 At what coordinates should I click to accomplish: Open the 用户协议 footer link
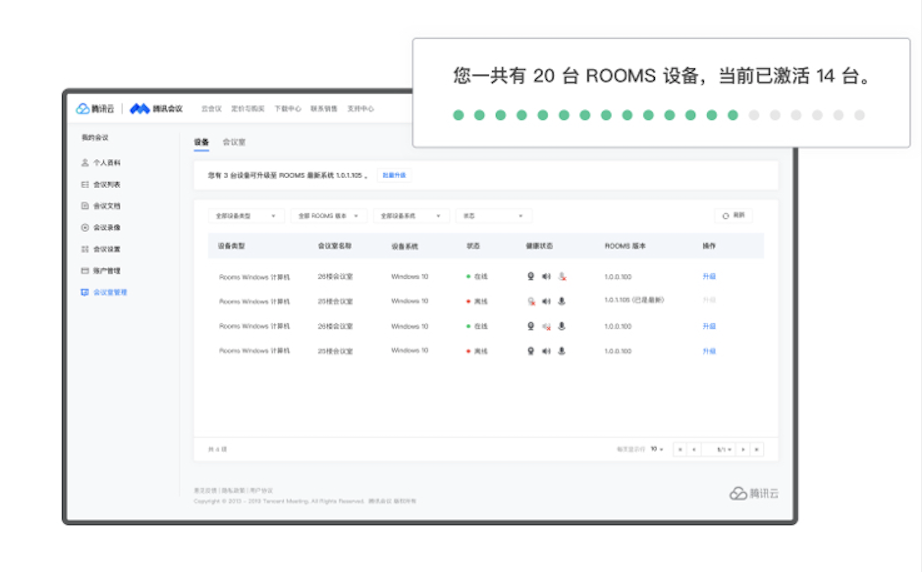(261, 490)
